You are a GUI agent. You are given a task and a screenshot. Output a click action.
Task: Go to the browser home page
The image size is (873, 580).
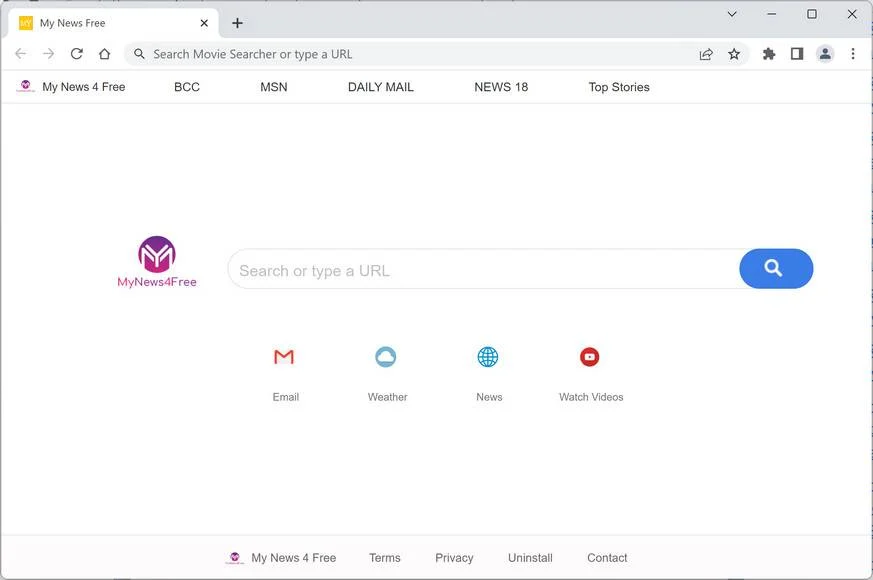click(x=105, y=54)
